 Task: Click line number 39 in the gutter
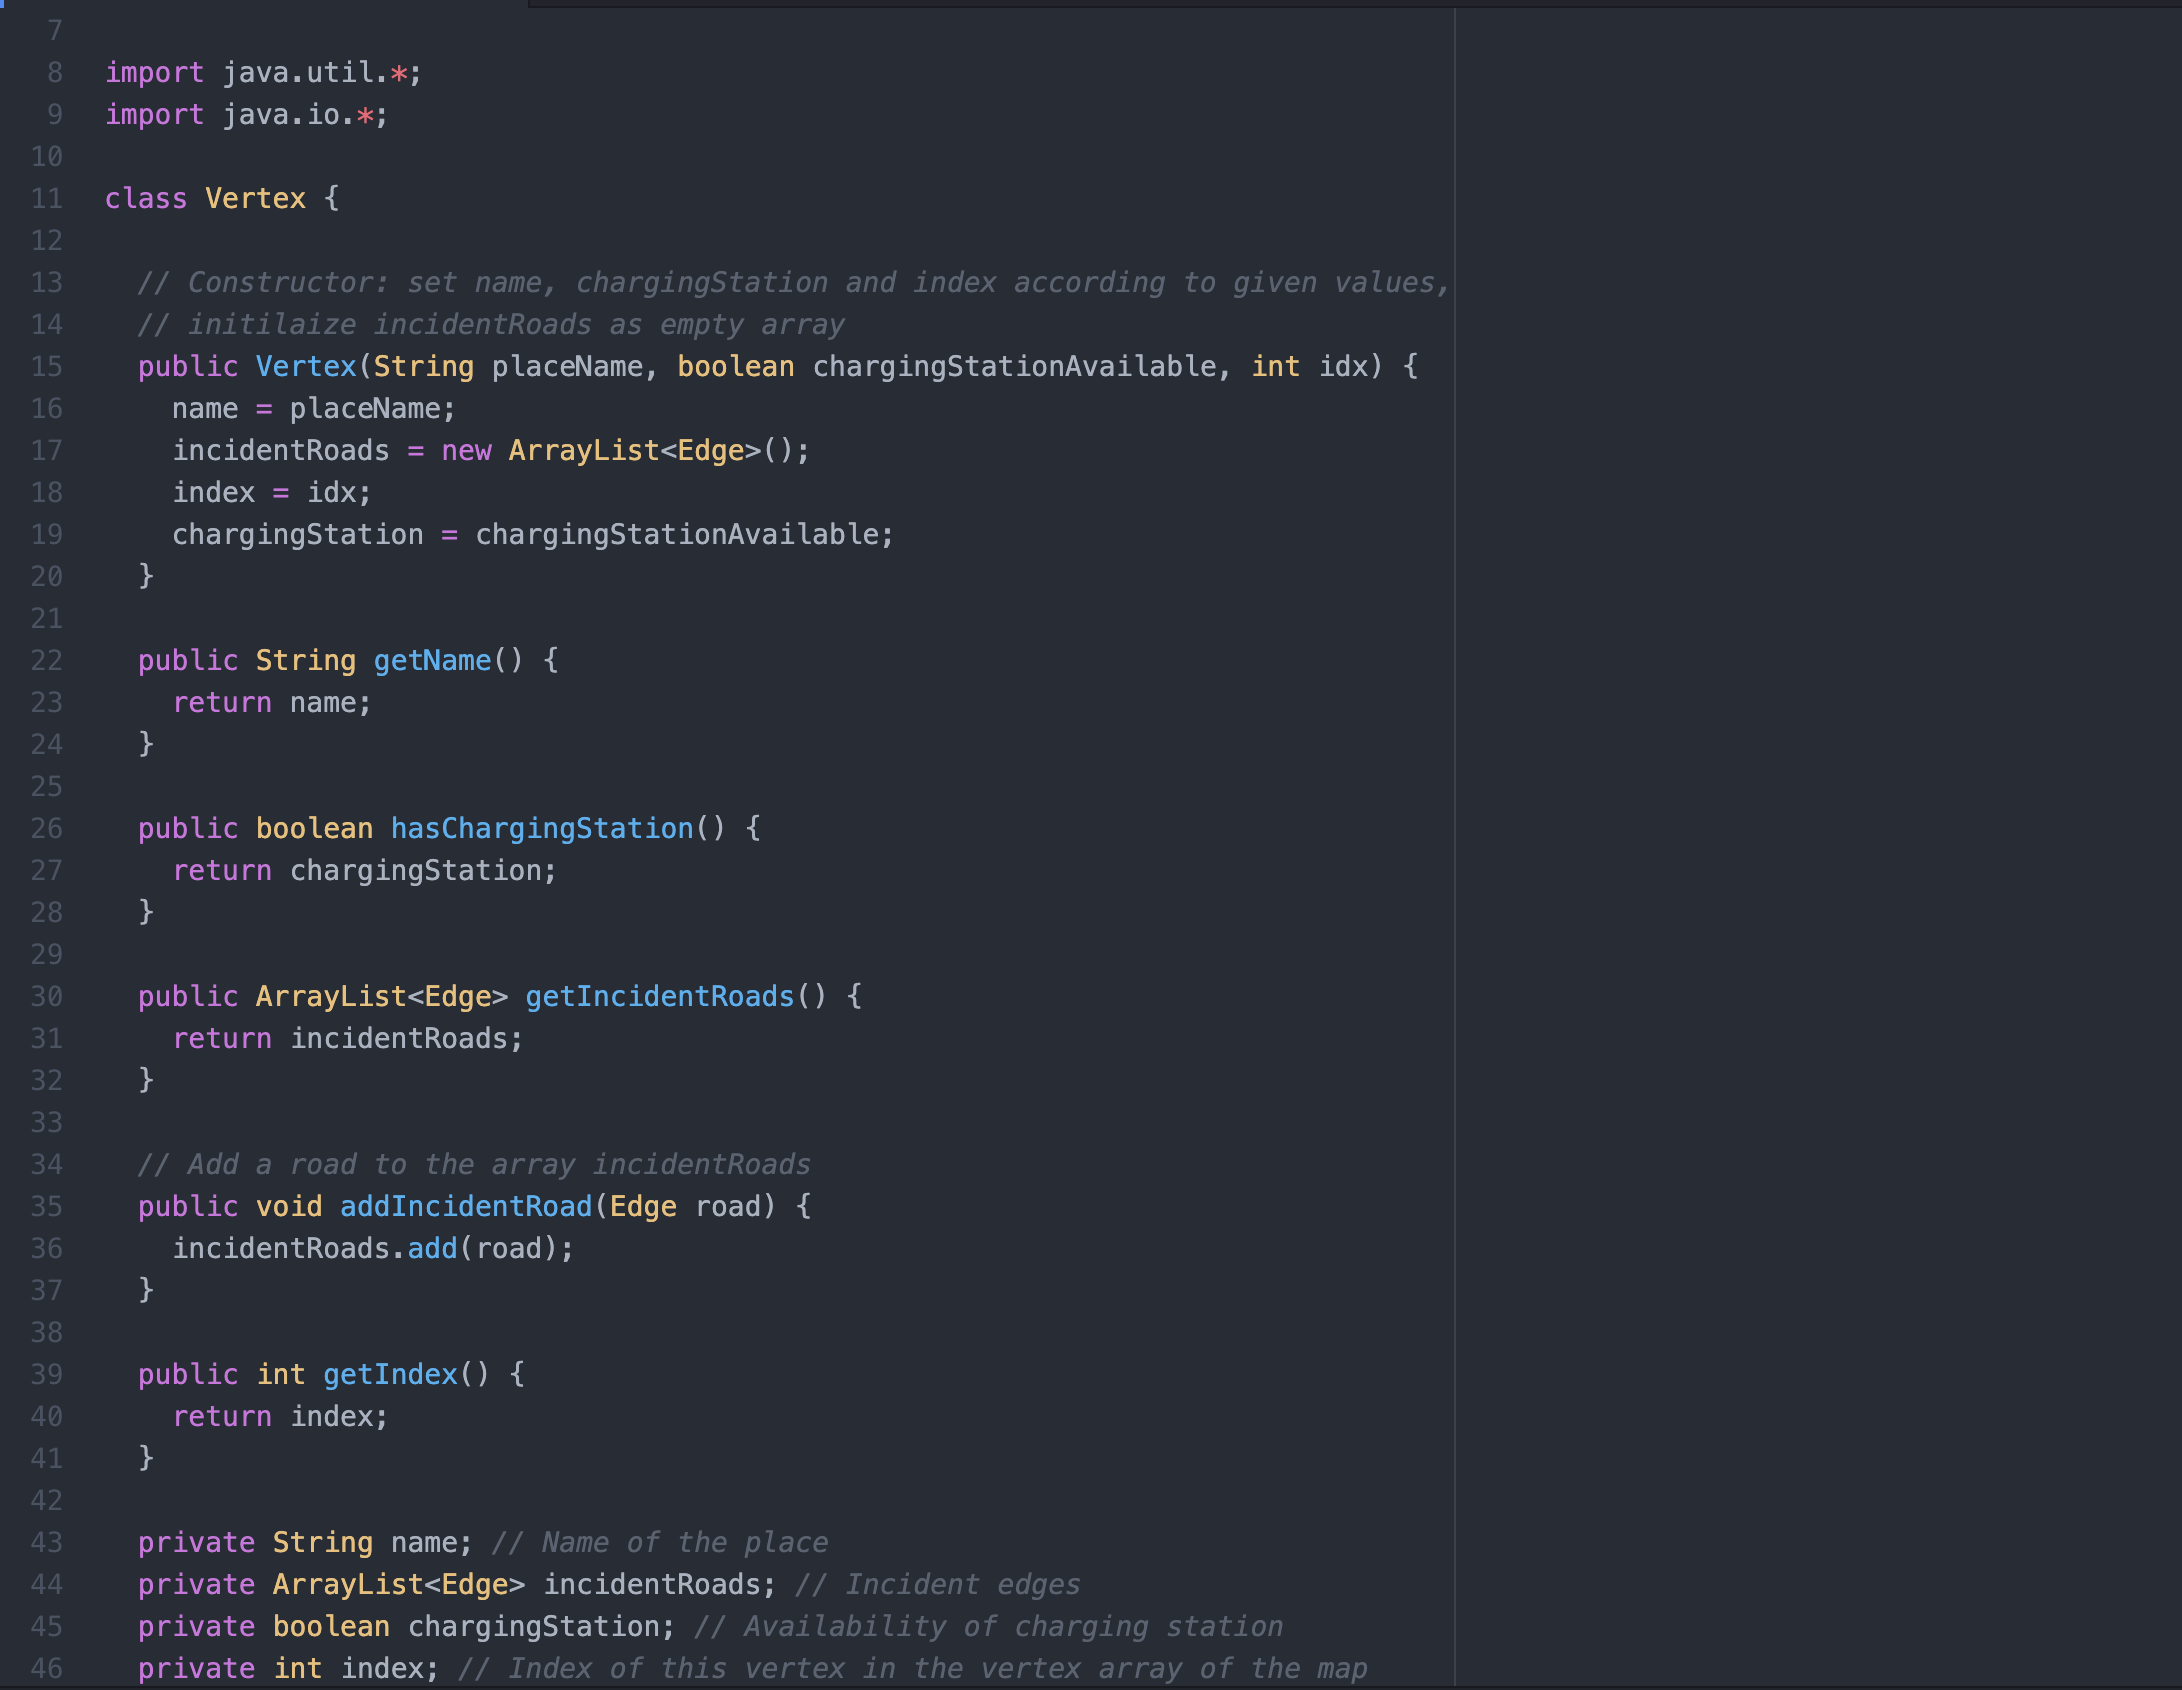(46, 1375)
